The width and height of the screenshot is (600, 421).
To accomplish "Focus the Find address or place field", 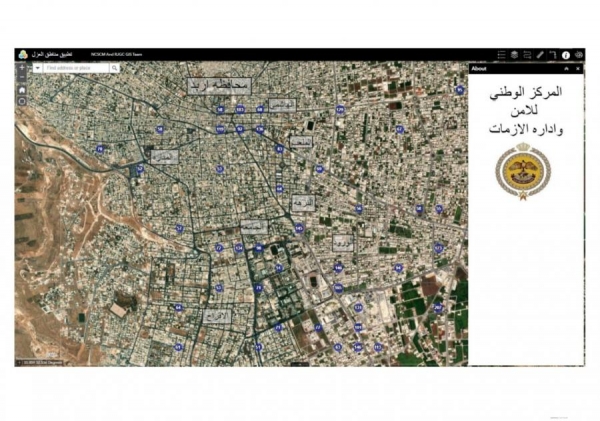I will pos(76,68).
